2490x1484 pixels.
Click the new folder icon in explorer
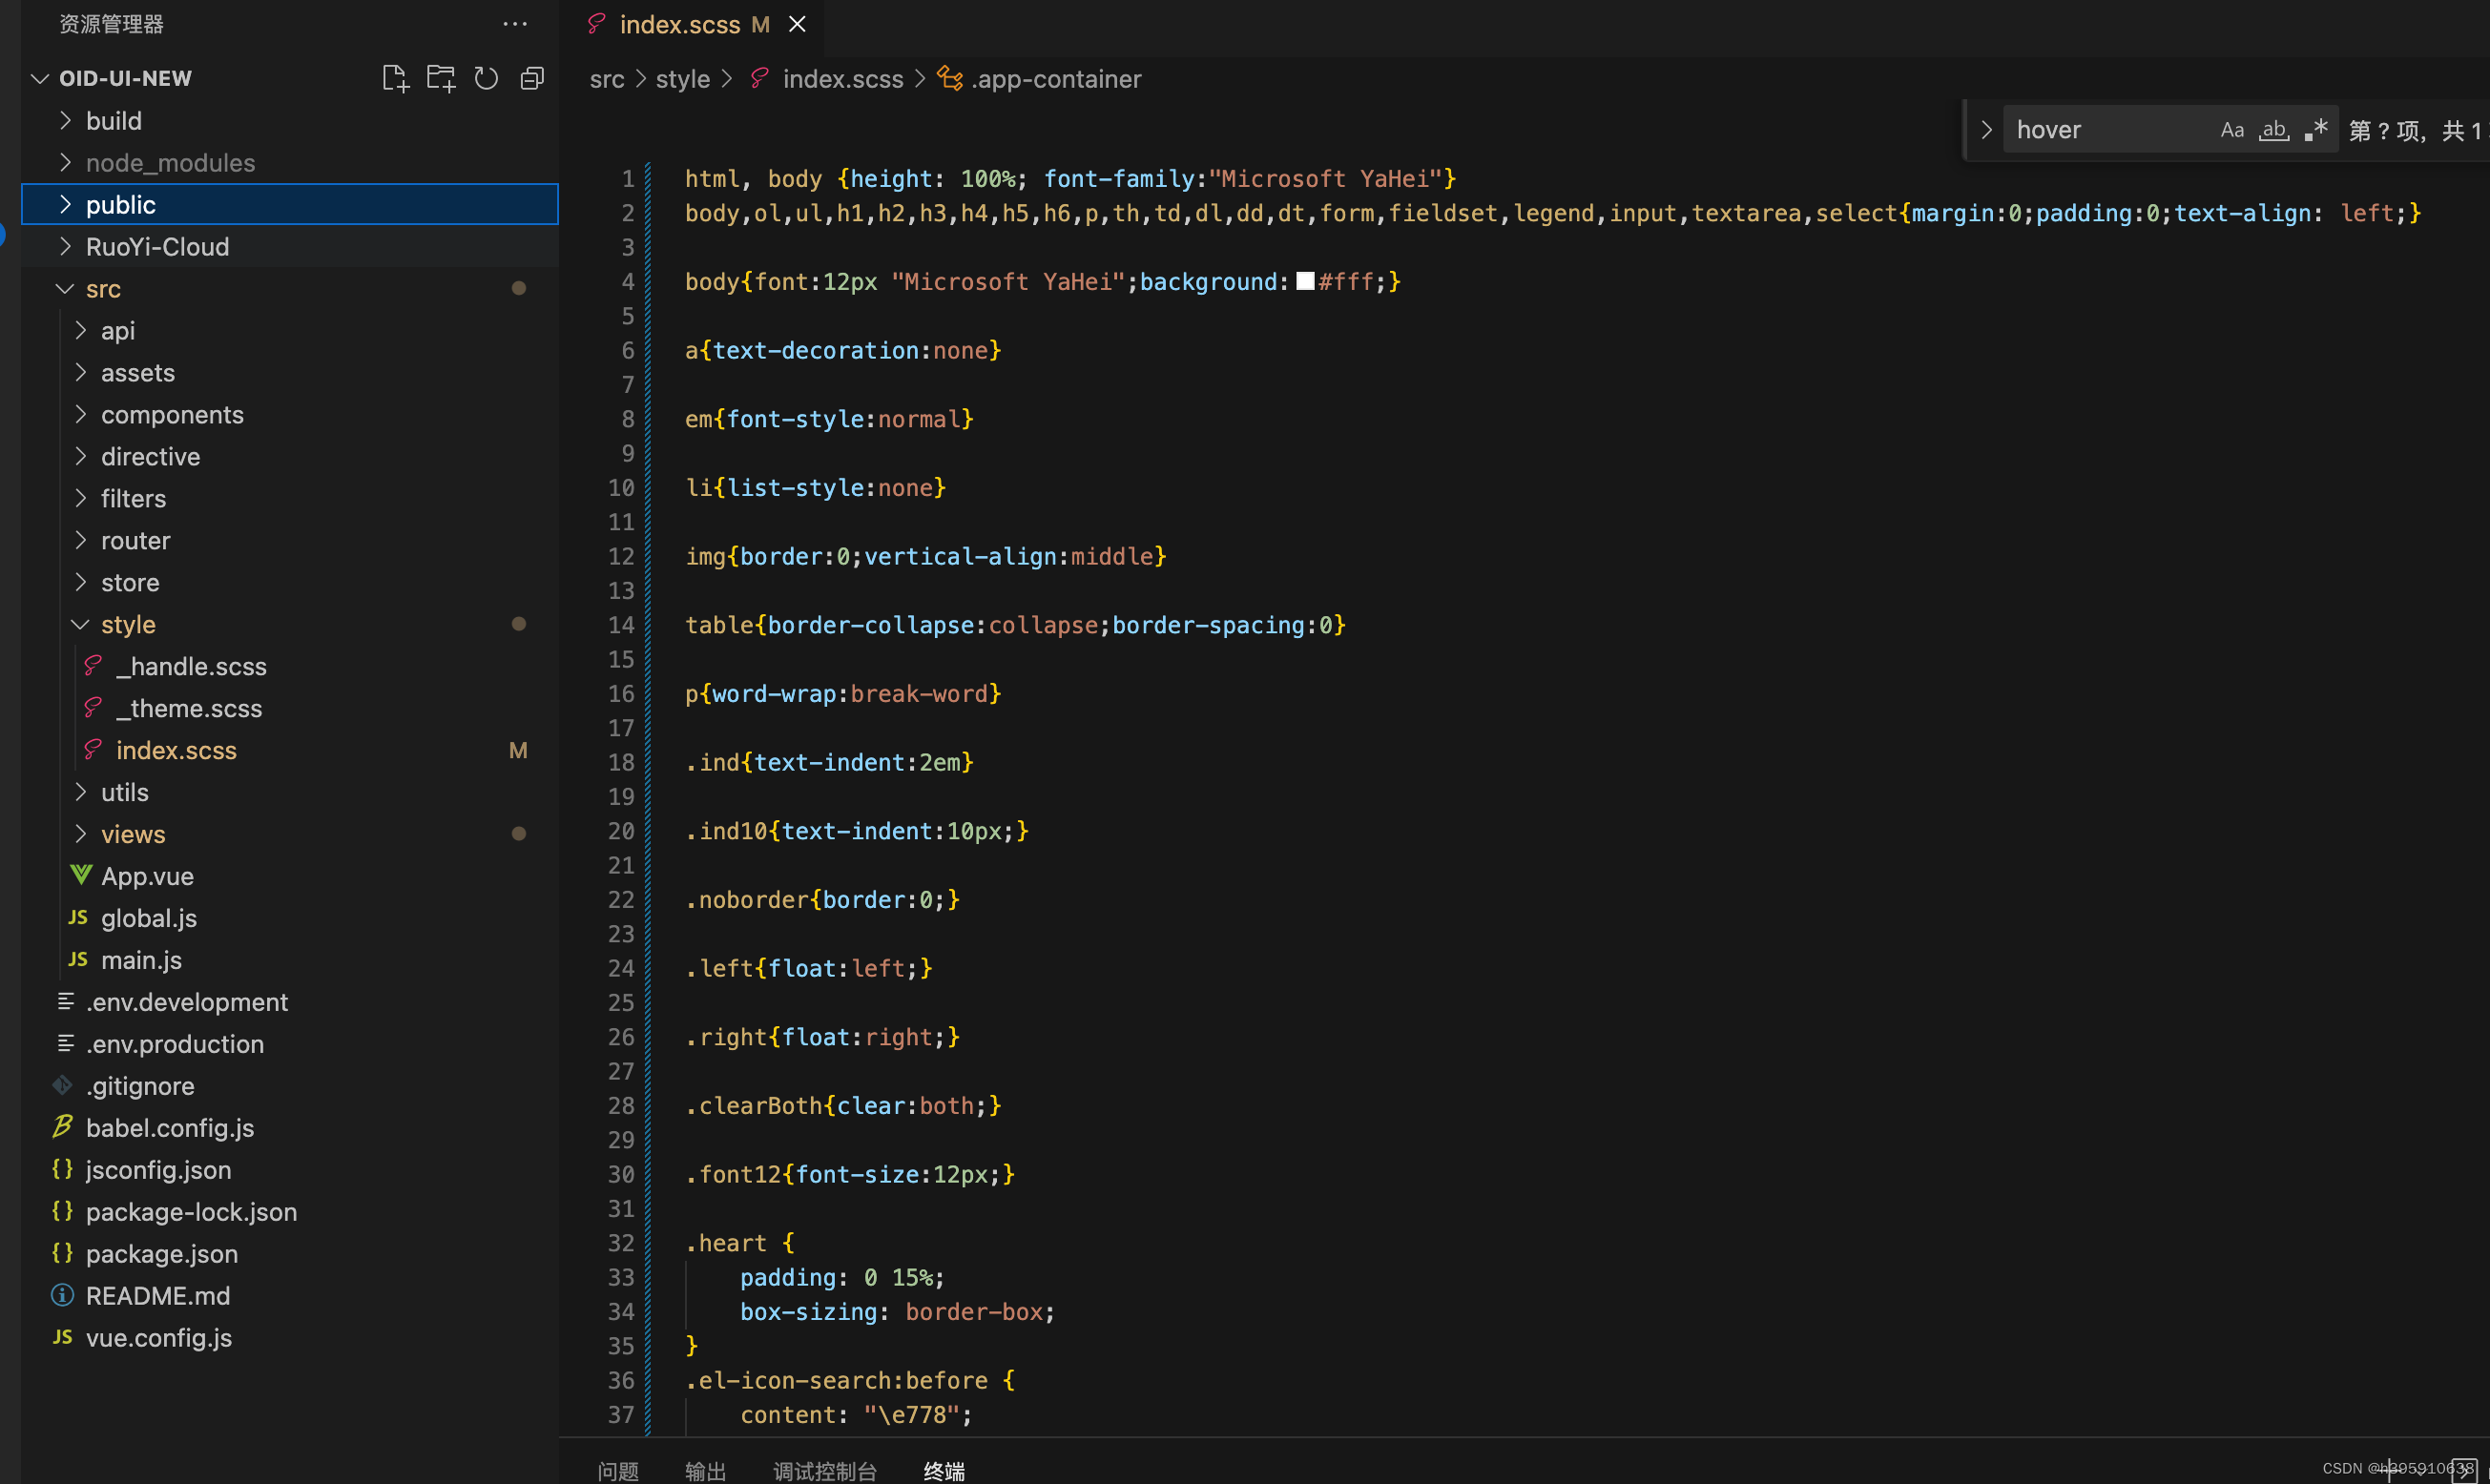point(438,76)
